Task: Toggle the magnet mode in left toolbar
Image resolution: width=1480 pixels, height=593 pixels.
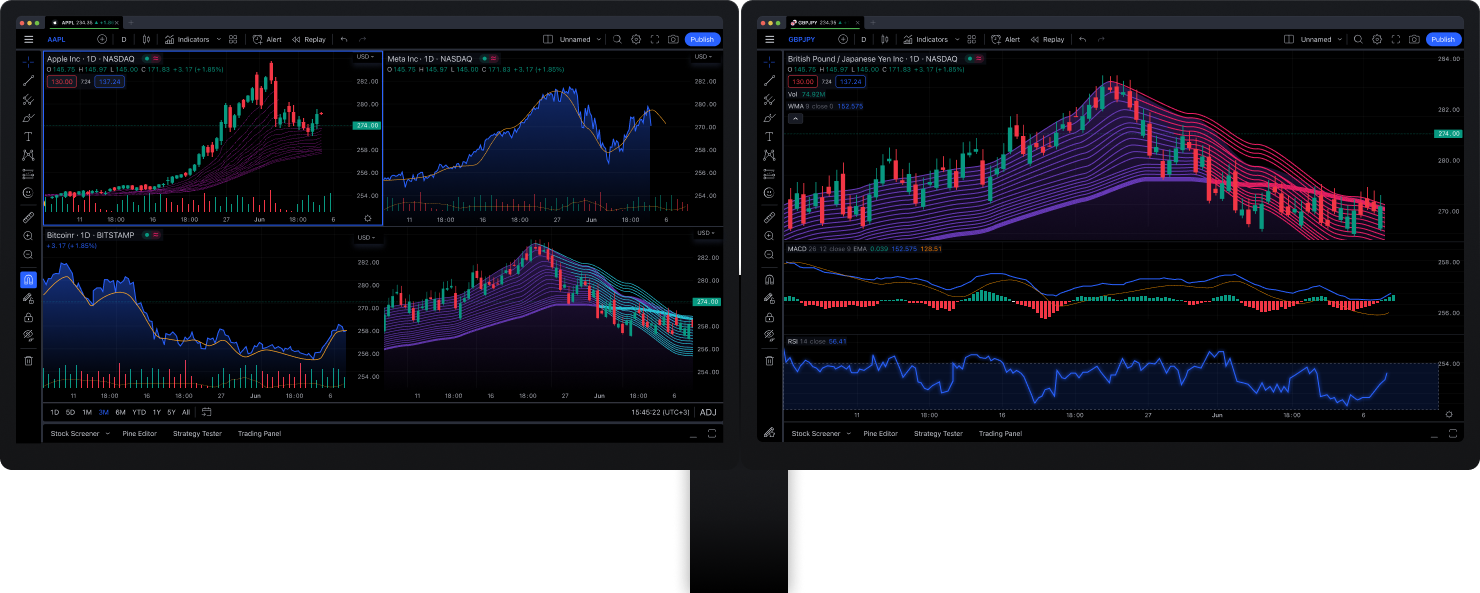Action: pyautogui.click(x=28, y=279)
